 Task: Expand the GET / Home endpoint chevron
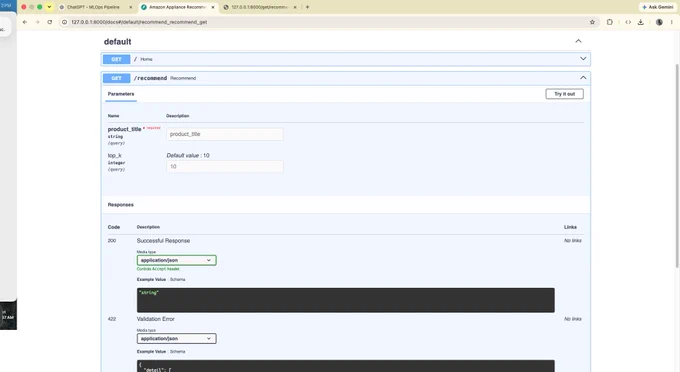click(x=583, y=59)
